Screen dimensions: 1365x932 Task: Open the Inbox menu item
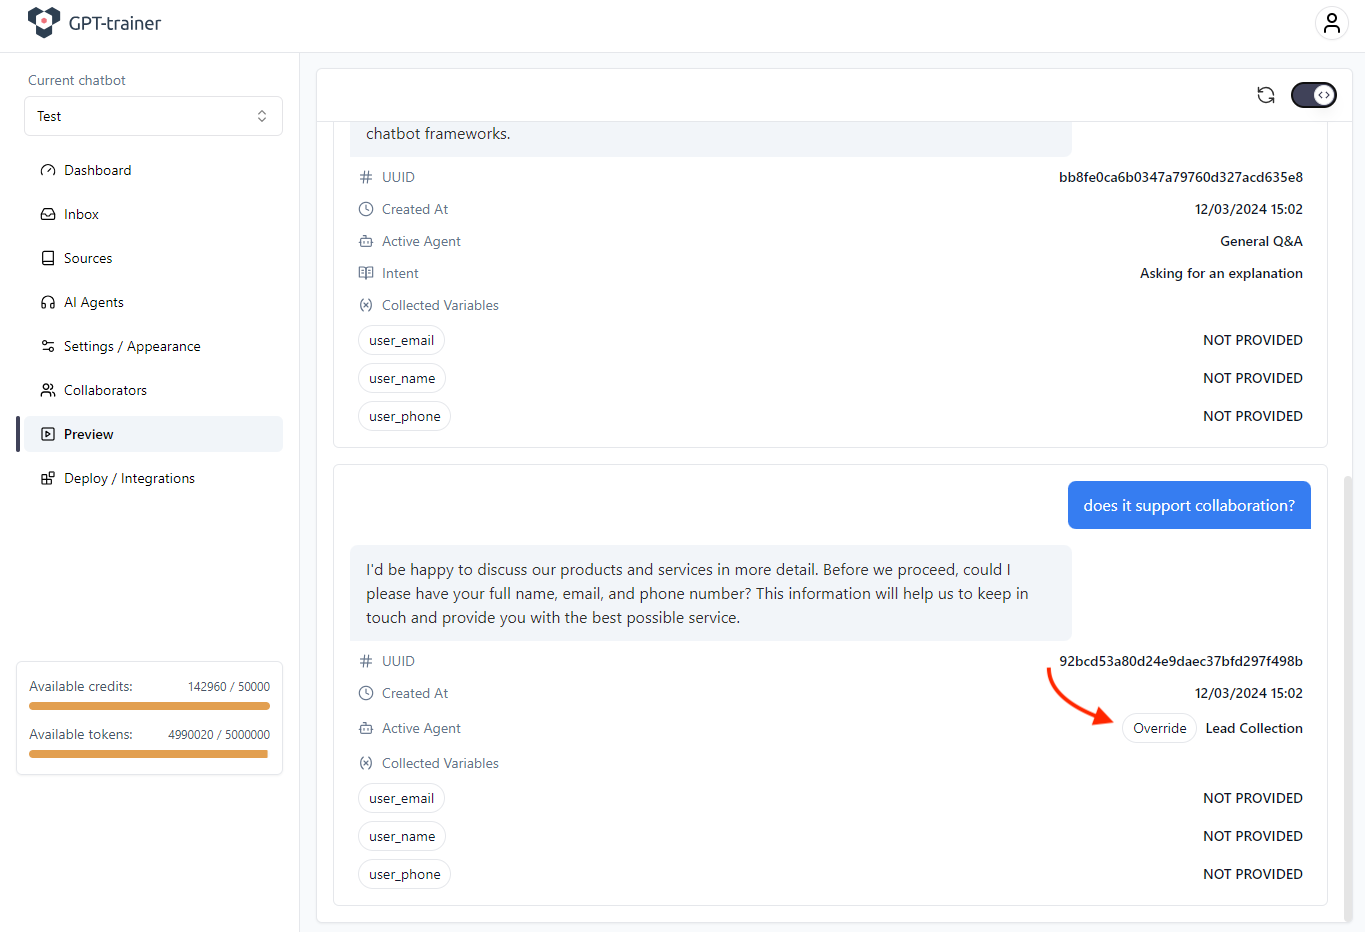(x=153, y=214)
